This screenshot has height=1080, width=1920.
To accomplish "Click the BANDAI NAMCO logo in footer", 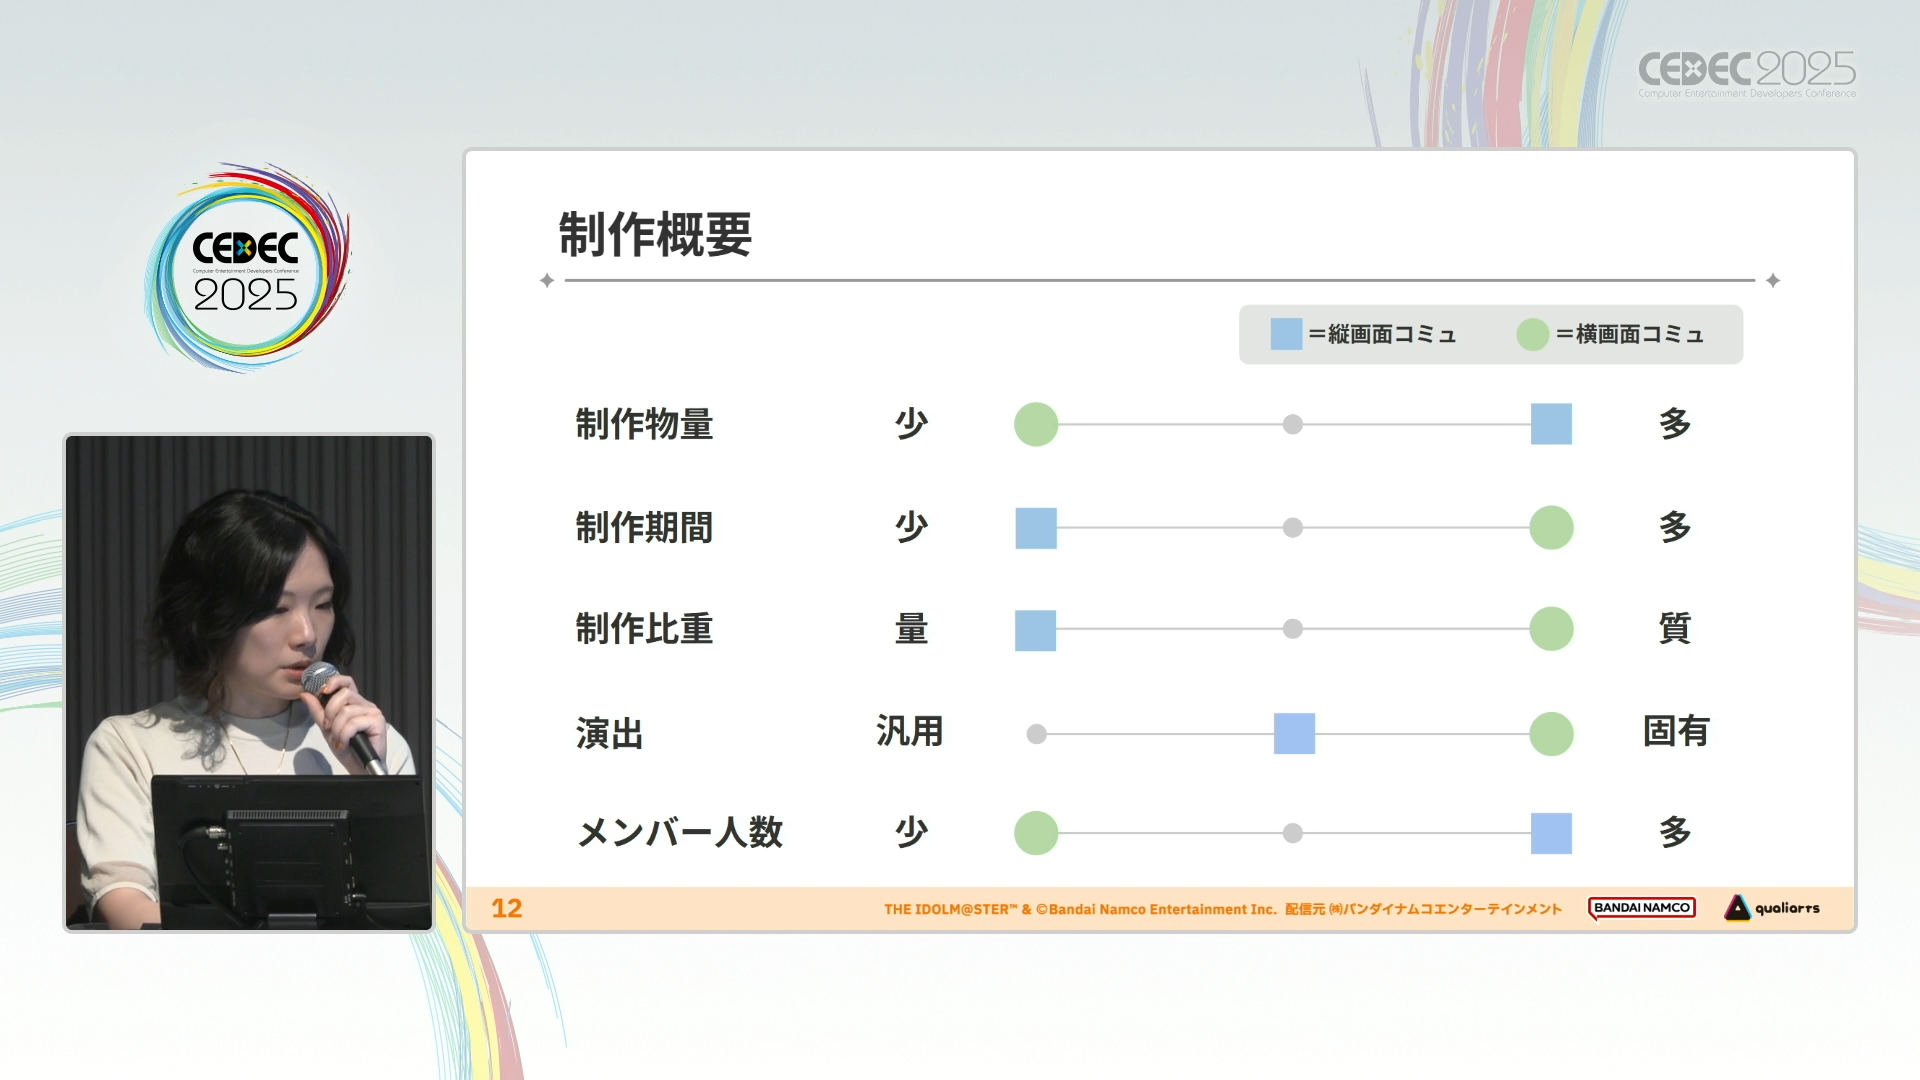I will point(1641,908).
